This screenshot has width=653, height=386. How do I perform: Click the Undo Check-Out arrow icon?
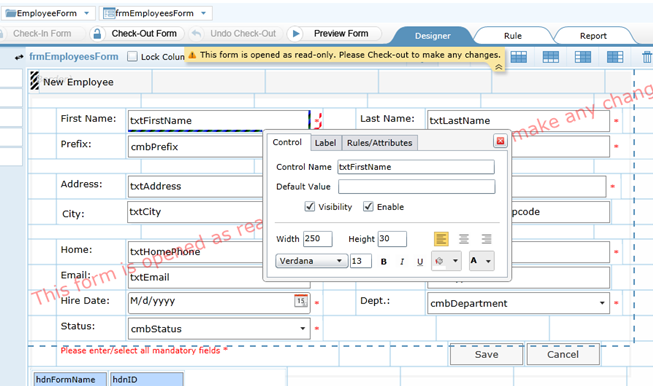[197, 34]
